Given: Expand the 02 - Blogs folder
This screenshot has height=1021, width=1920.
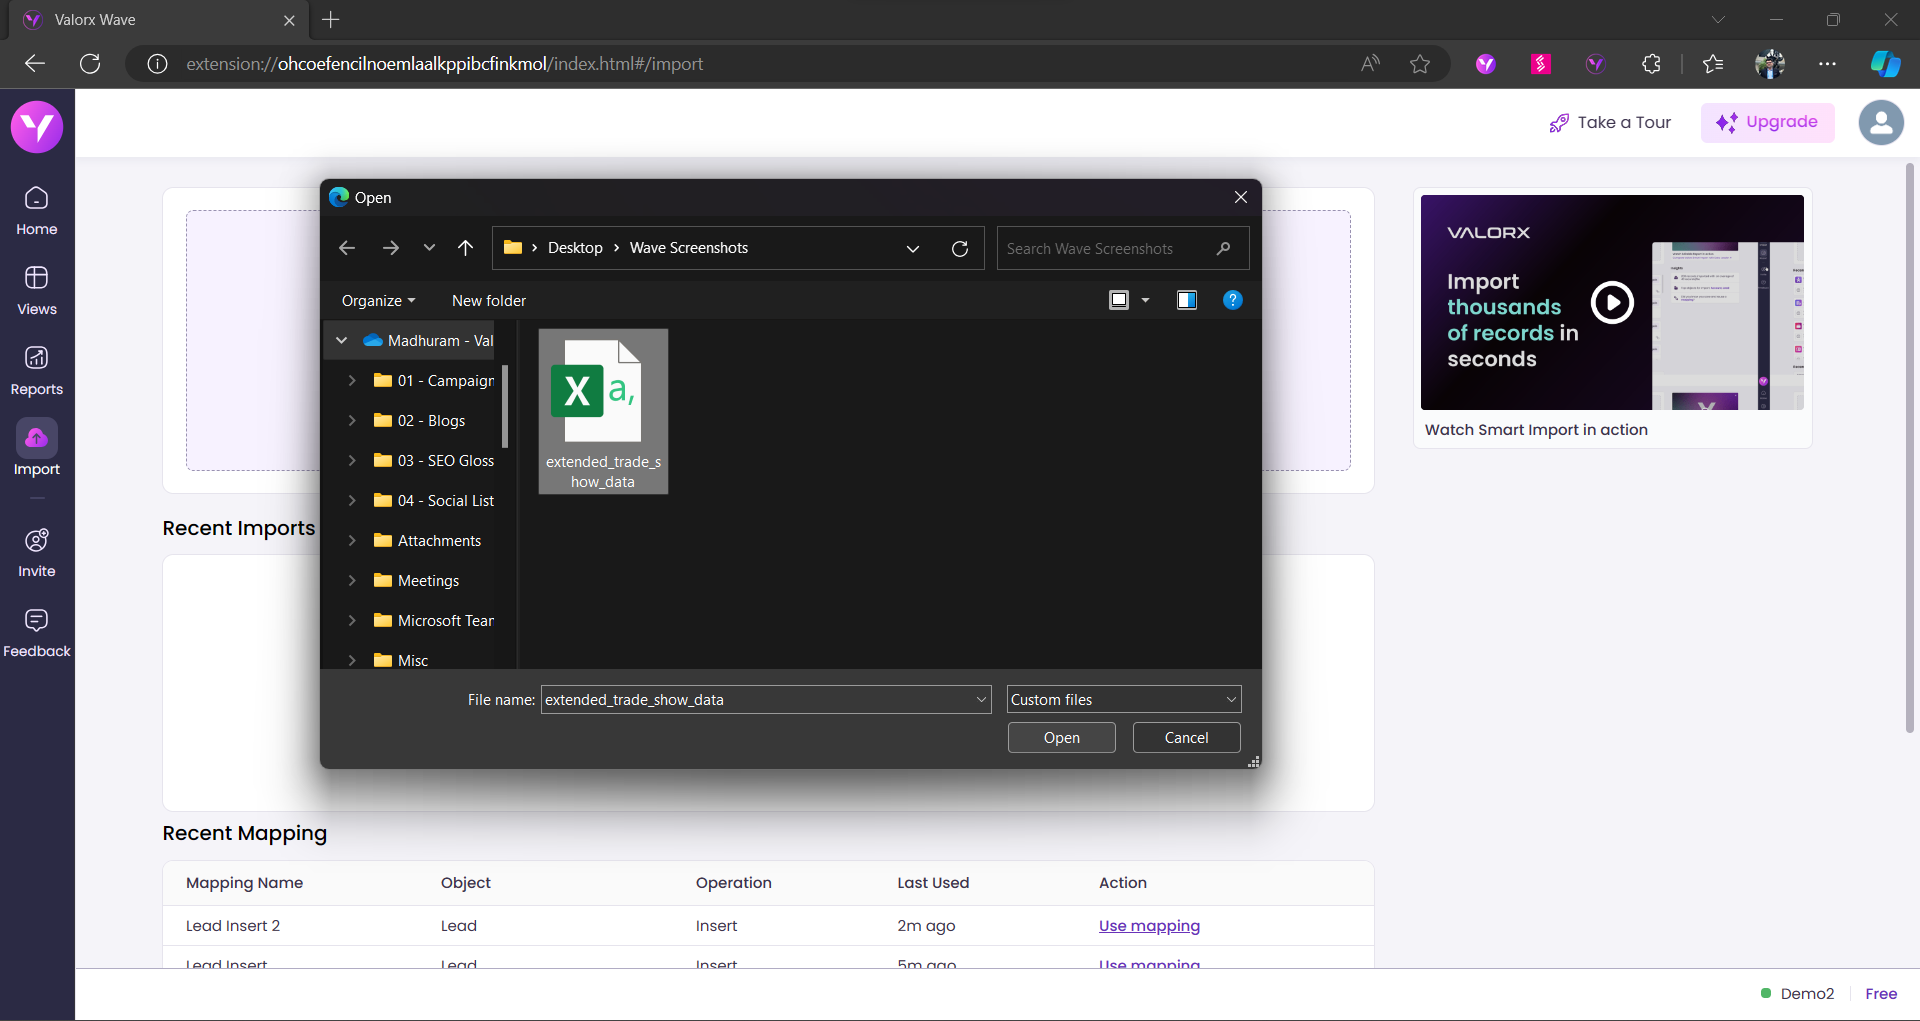Looking at the screenshot, I should (x=352, y=421).
